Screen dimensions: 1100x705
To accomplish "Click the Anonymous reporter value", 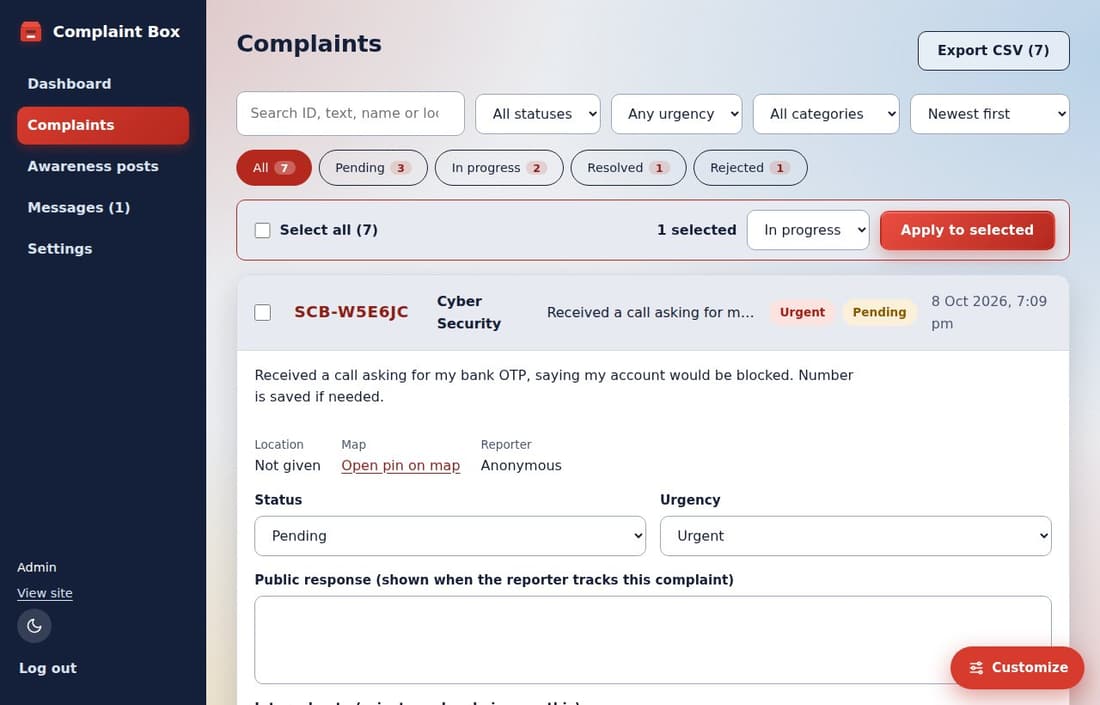I will (521, 466).
